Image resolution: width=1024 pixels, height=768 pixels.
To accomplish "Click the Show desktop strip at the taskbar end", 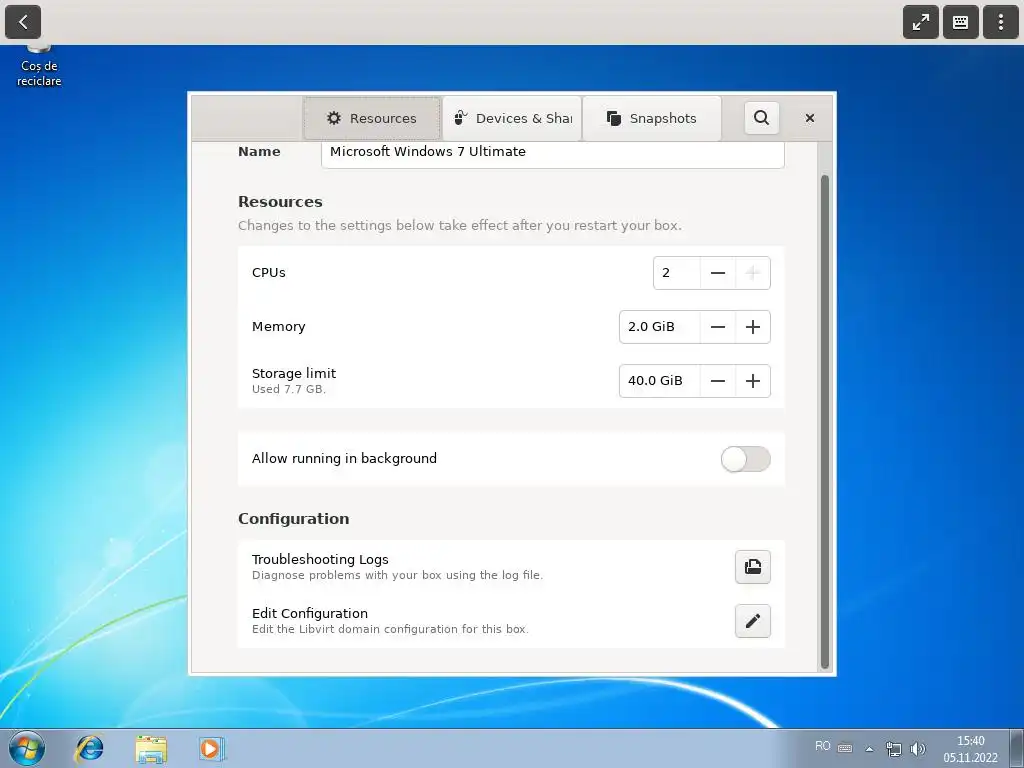I will click(1017, 748).
